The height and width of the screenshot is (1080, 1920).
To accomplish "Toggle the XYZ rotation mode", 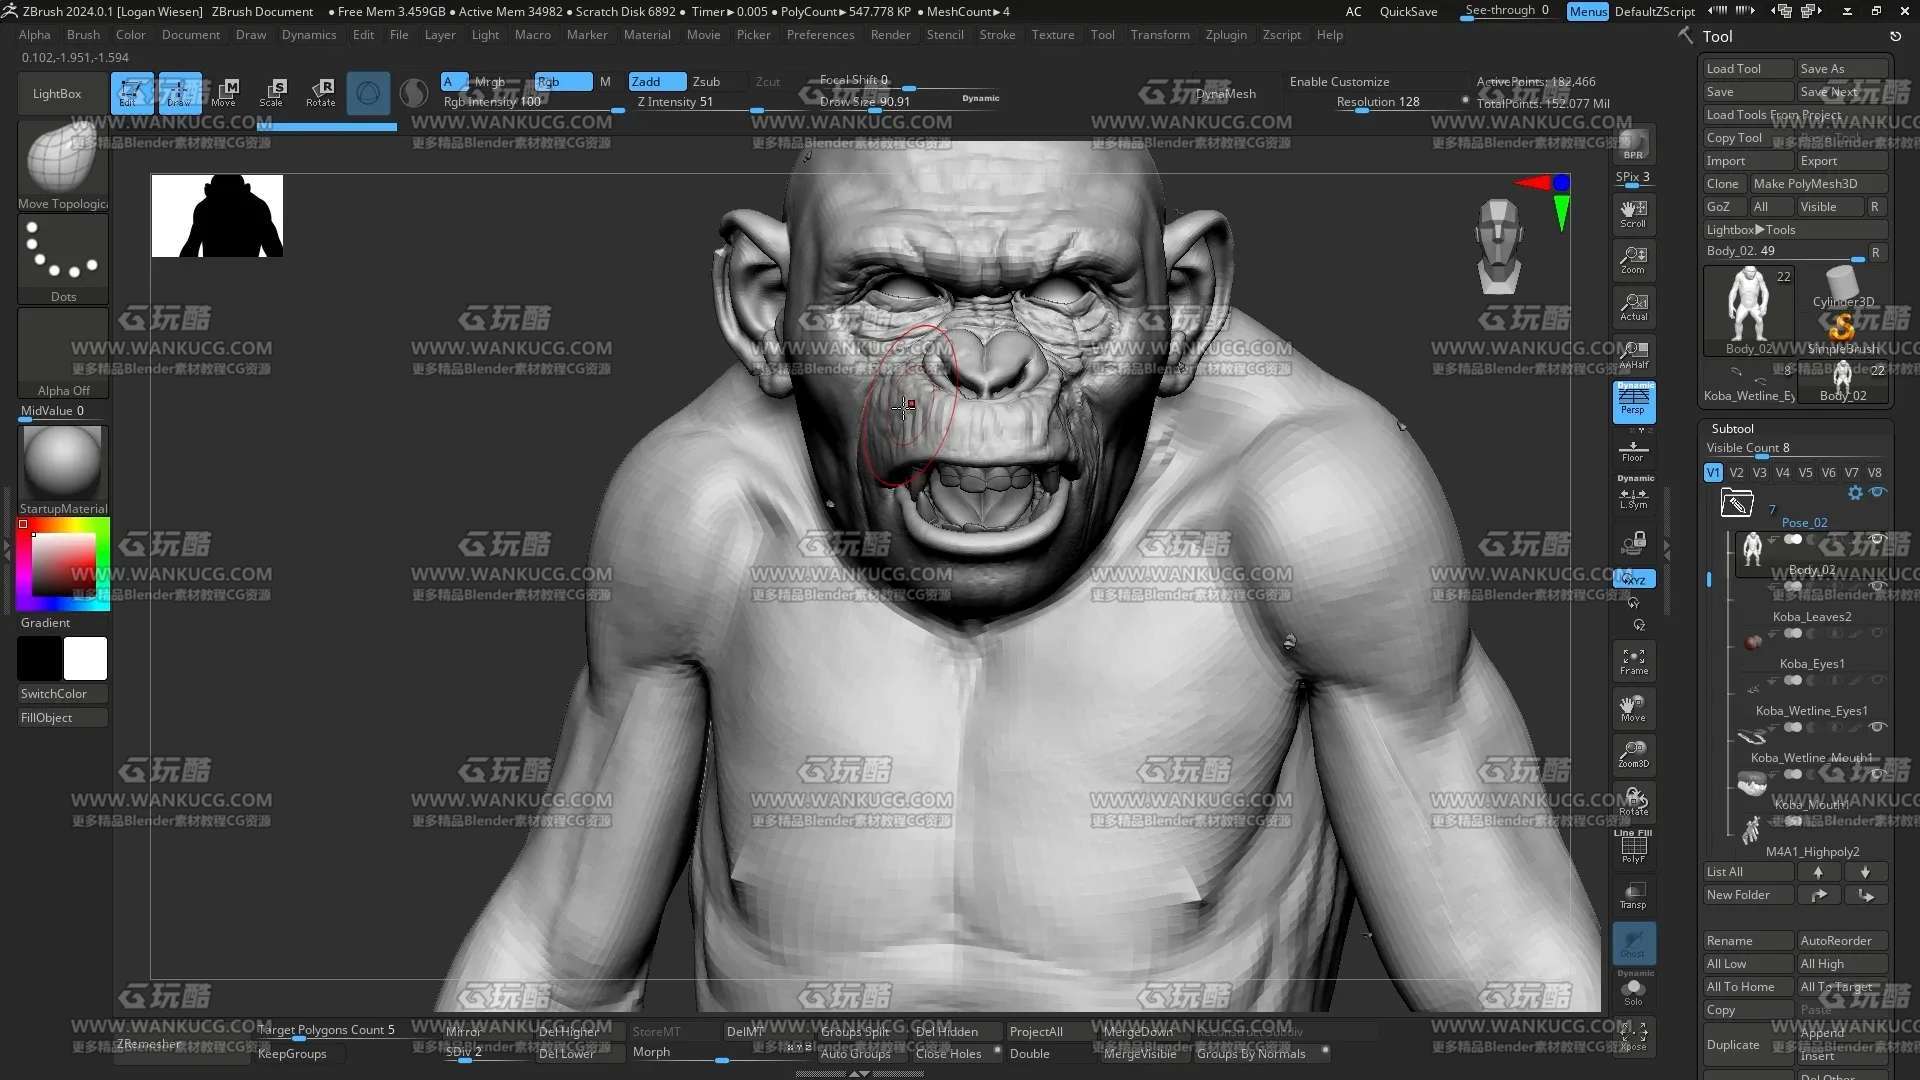I will pos(1634,579).
